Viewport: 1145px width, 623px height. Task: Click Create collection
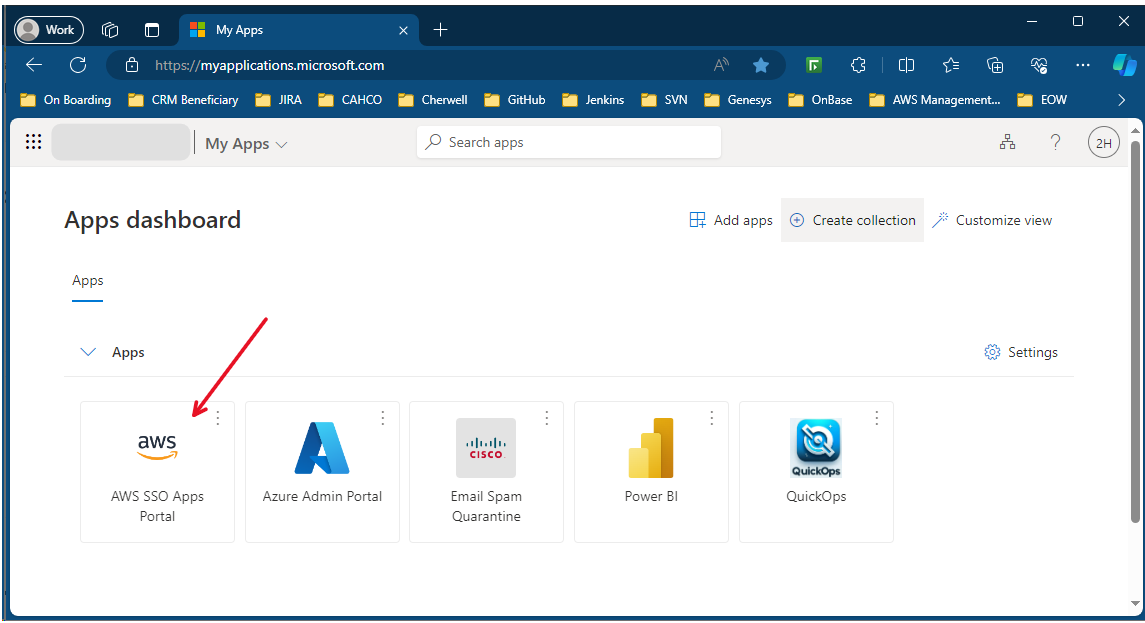tap(852, 219)
